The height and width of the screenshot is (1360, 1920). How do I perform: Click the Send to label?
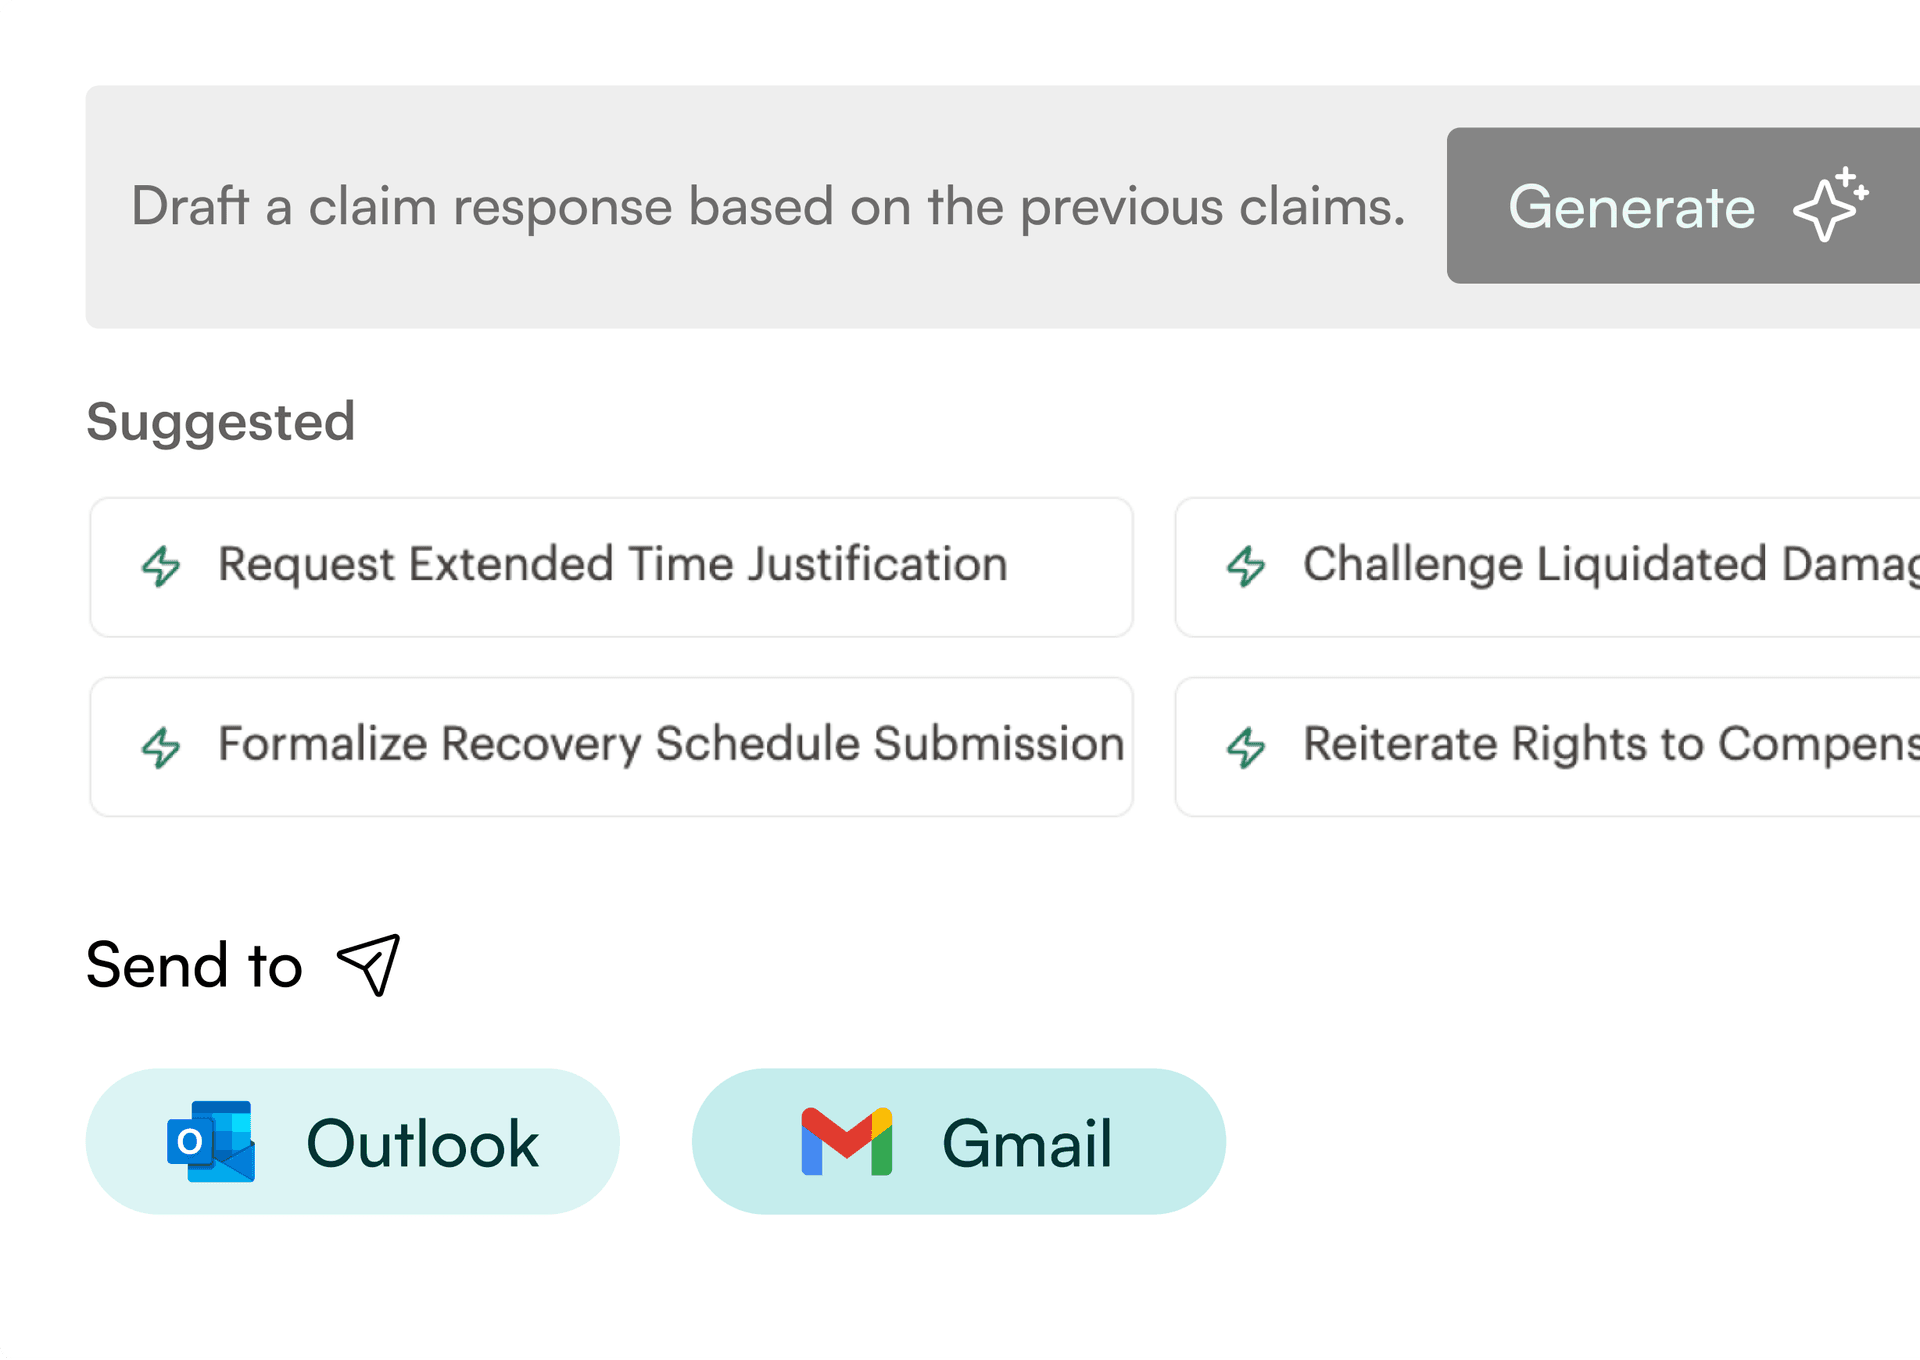(x=193, y=964)
